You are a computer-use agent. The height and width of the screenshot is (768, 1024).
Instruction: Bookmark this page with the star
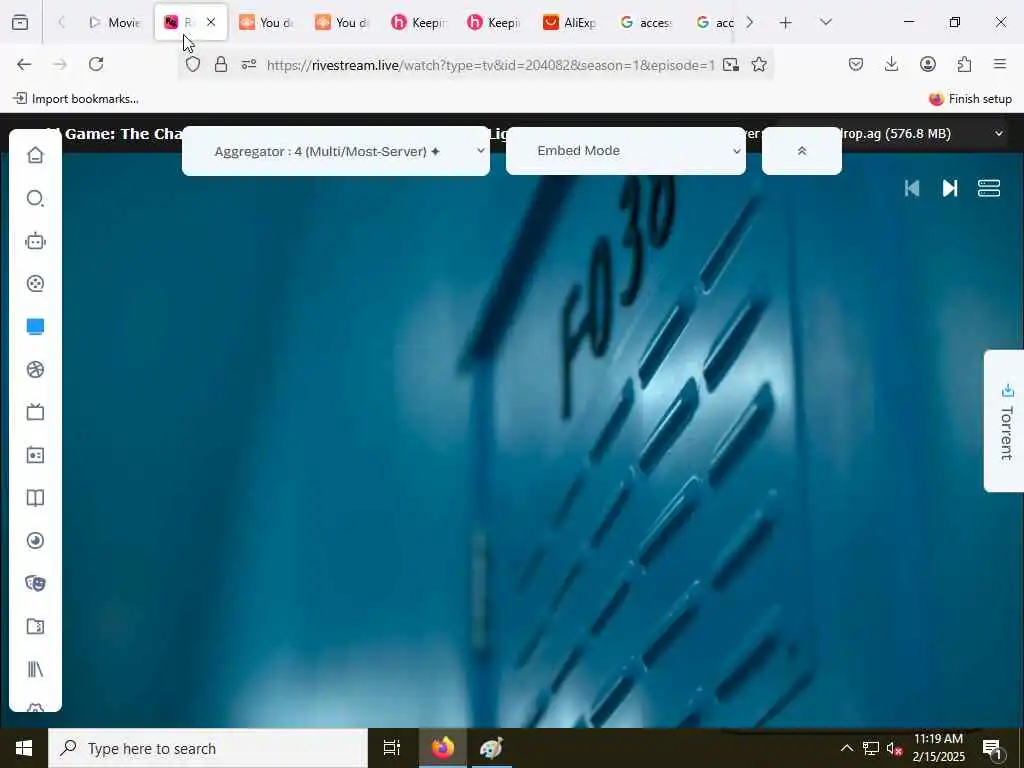759,64
